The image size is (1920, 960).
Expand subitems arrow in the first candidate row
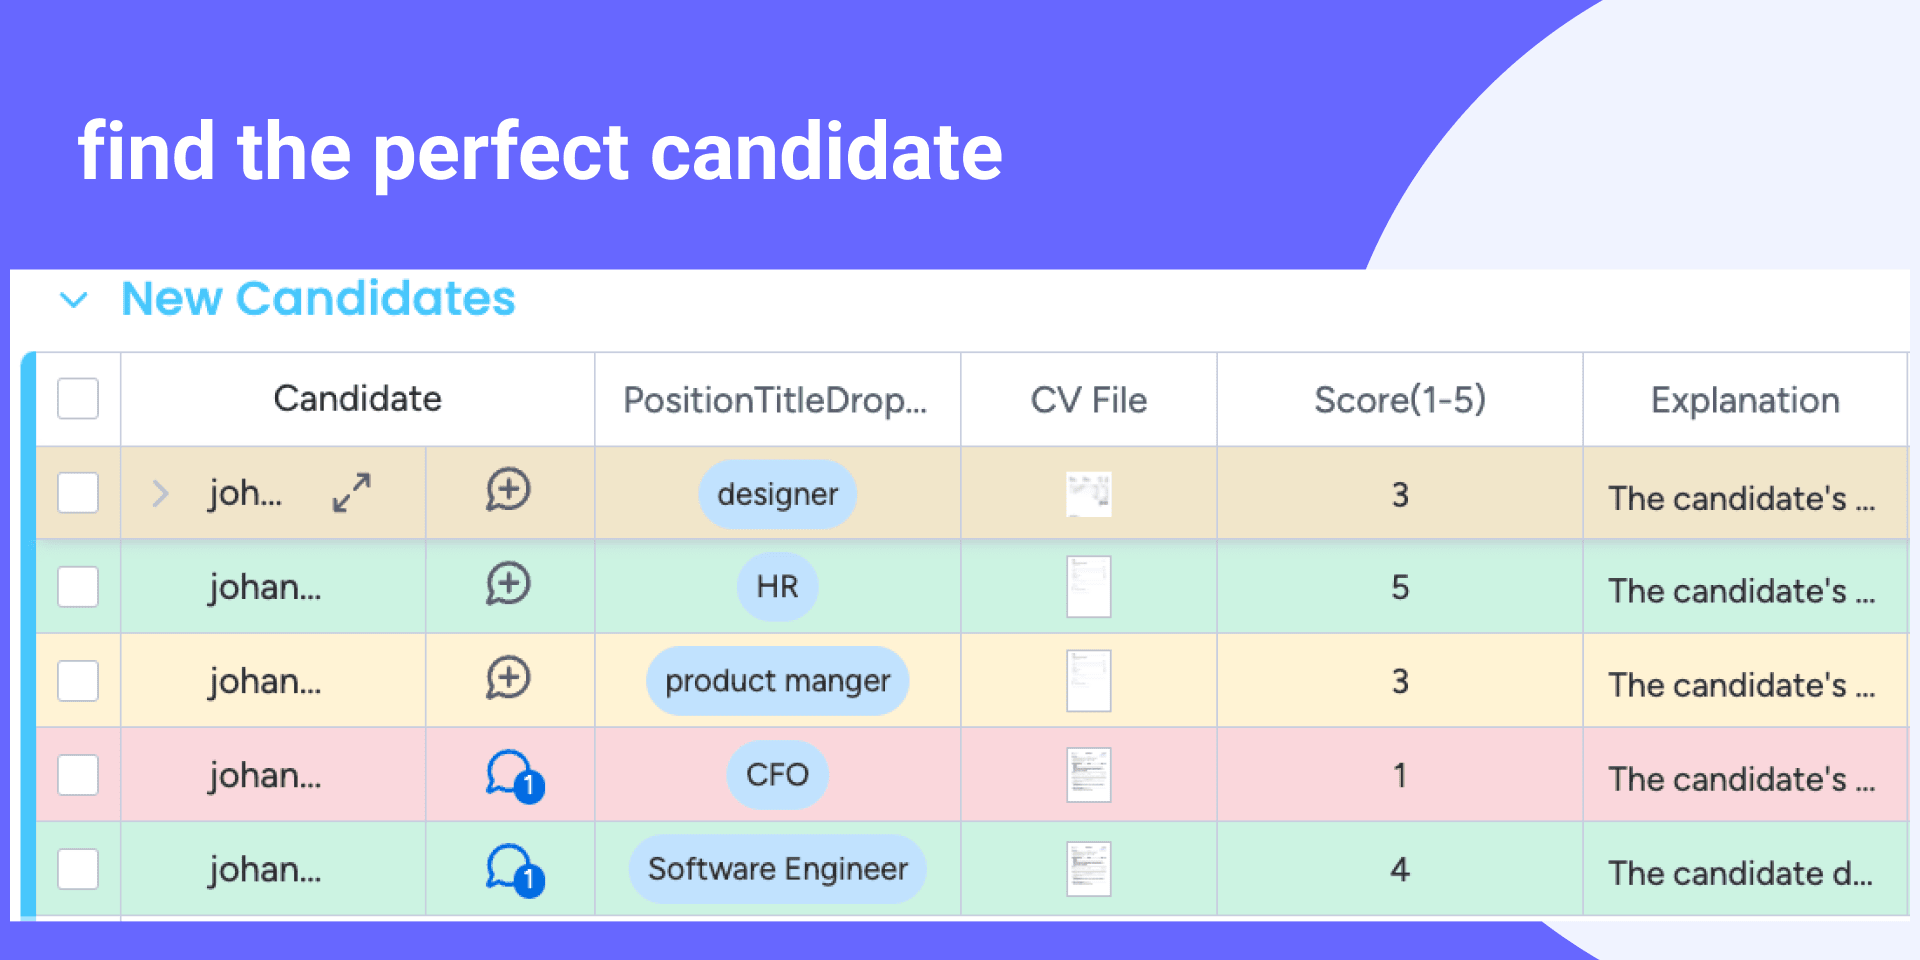click(x=160, y=493)
